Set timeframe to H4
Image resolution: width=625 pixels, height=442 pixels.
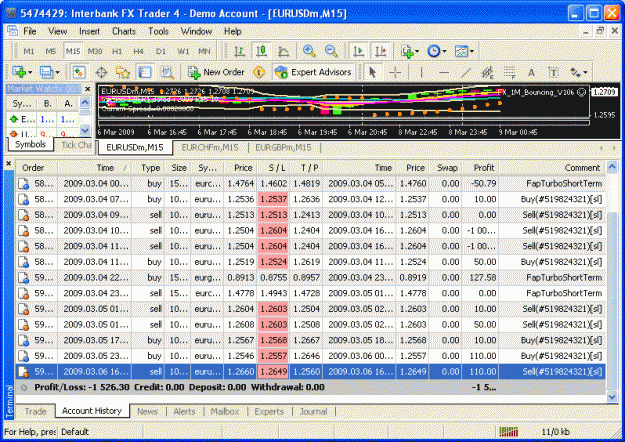tap(138, 51)
